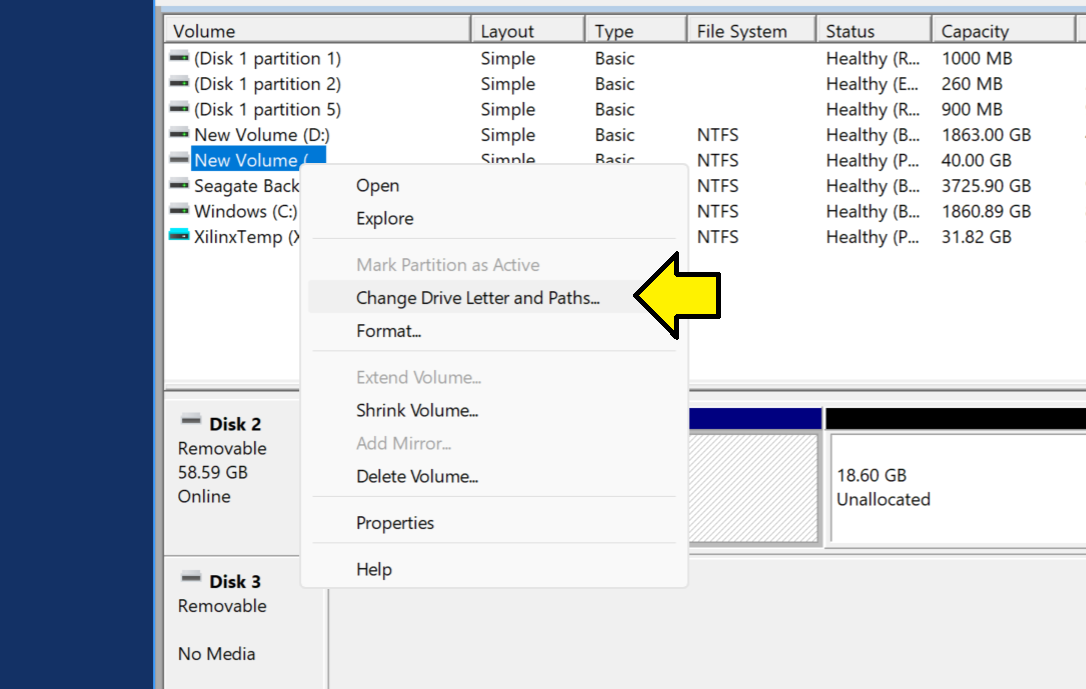Click Help in the context menu
Image resolution: width=1086 pixels, height=689 pixels.
tap(374, 569)
